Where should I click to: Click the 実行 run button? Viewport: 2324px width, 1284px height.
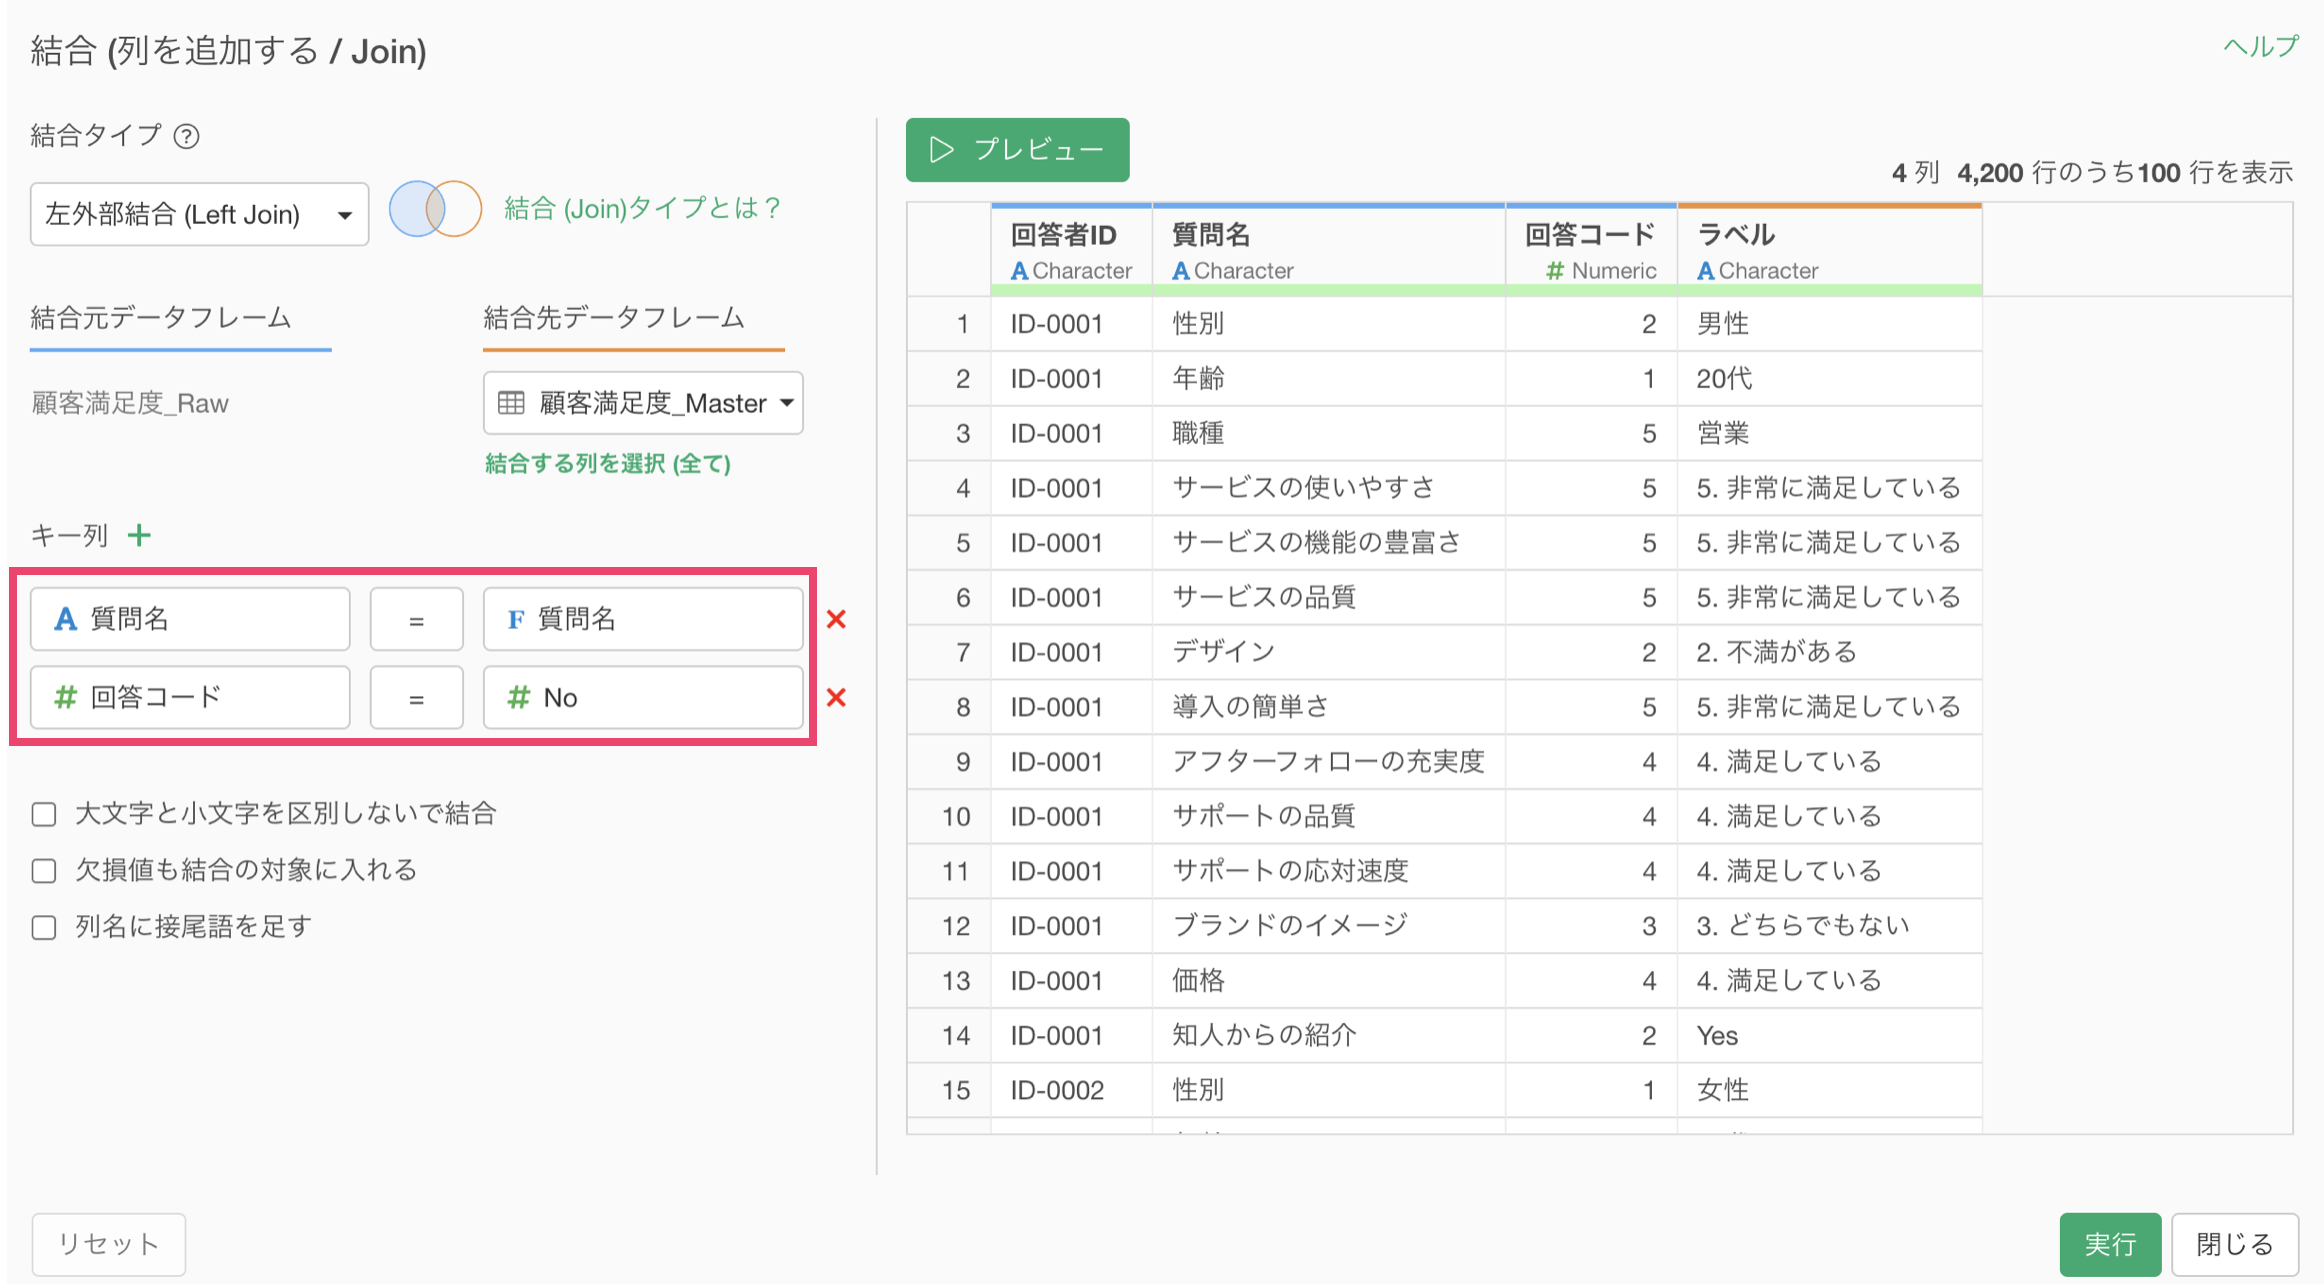(x=2109, y=1244)
